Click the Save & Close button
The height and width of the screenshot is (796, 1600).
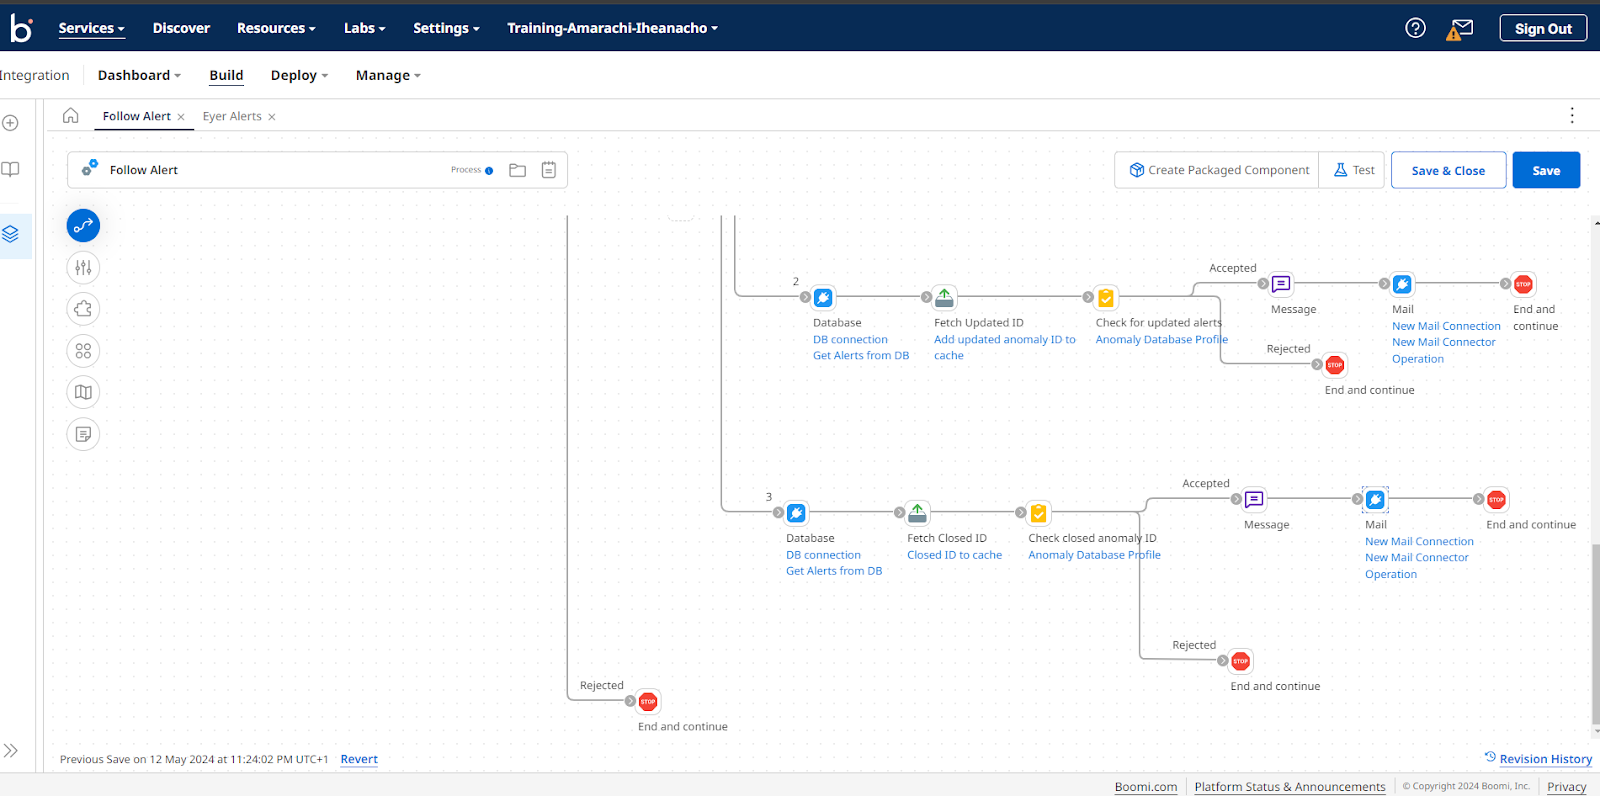(1448, 170)
